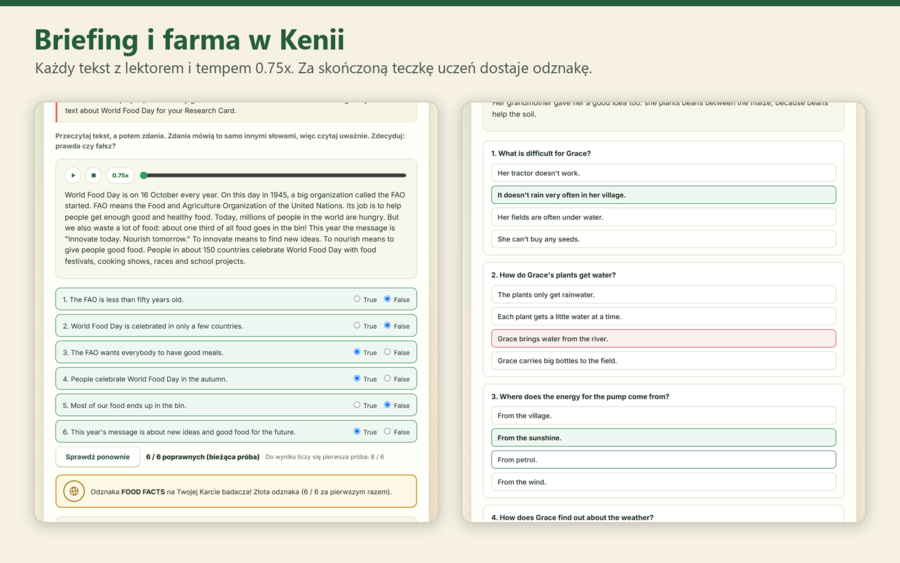Click the audio progress slider handle
This screenshot has width=900, height=563.
(x=143, y=175)
